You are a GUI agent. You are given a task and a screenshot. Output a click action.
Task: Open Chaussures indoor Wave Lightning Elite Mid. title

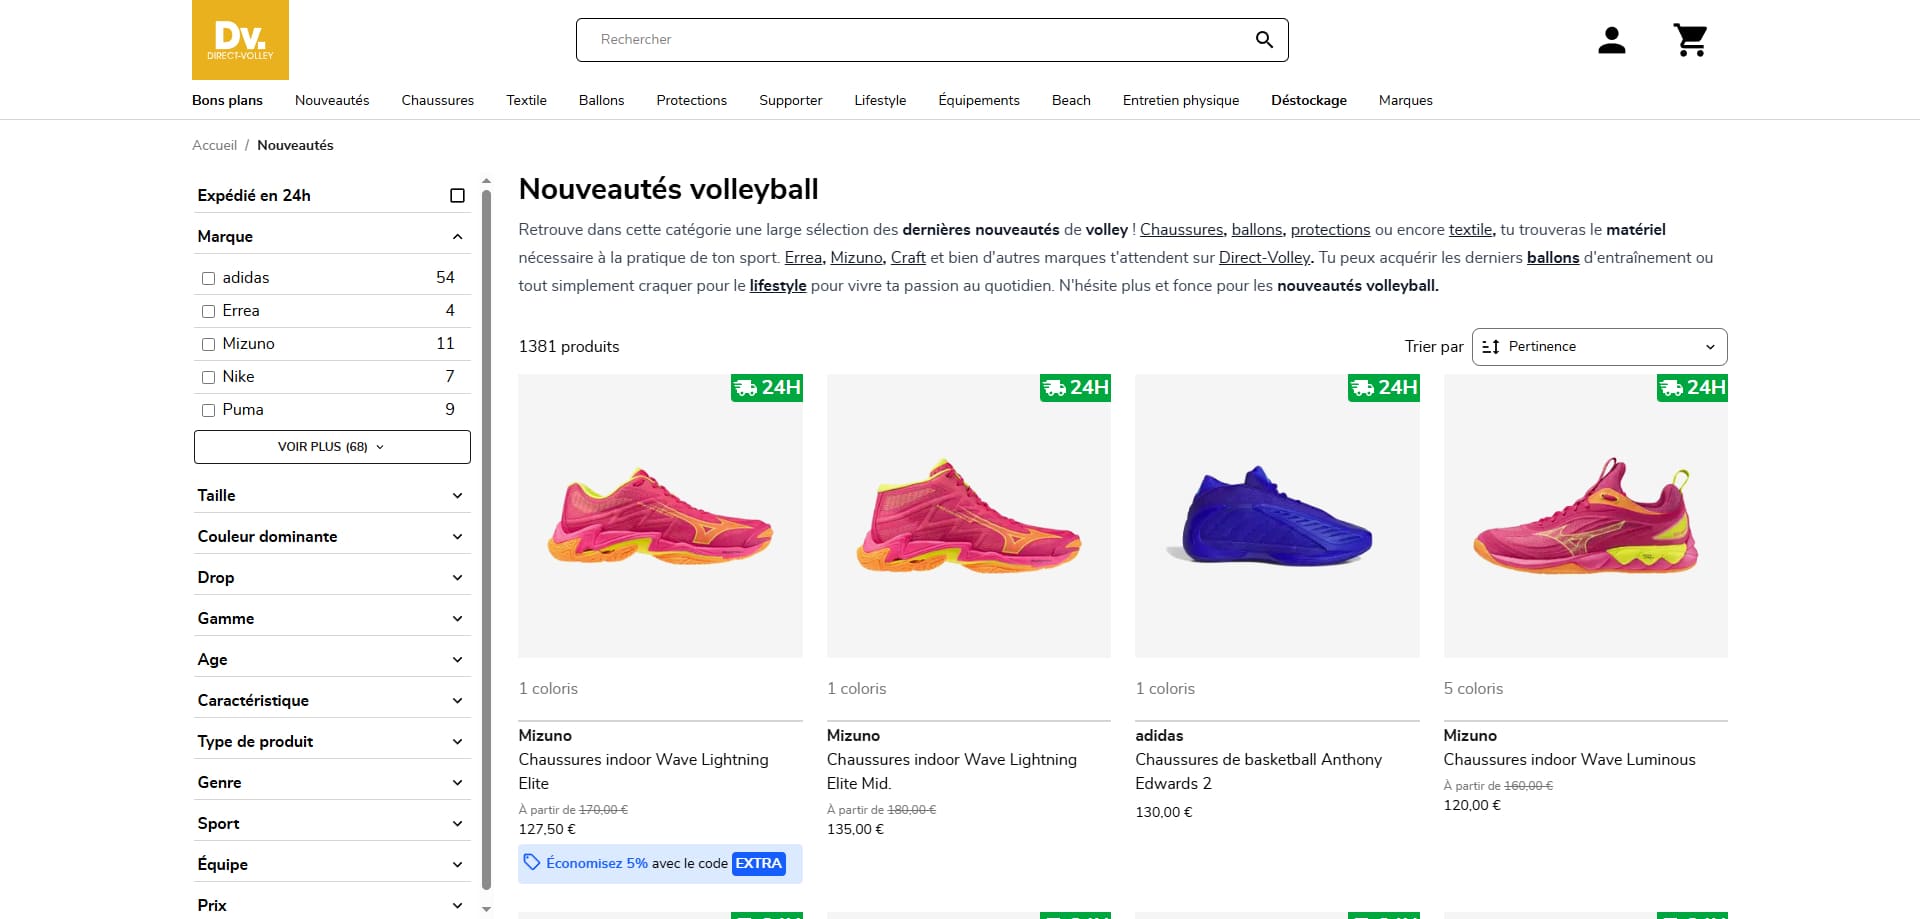point(952,772)
